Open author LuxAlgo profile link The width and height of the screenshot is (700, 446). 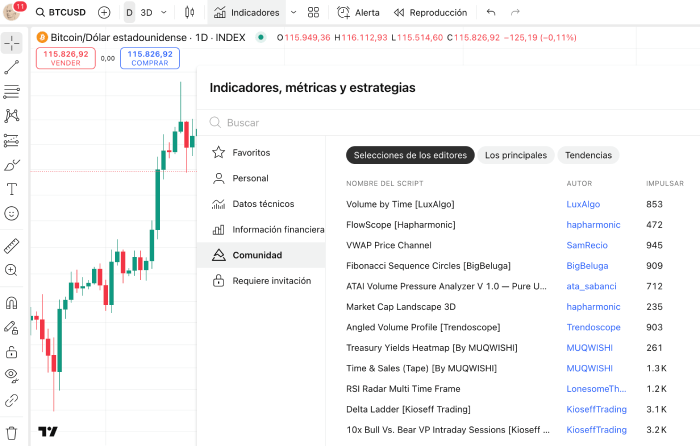click(583, 204)
